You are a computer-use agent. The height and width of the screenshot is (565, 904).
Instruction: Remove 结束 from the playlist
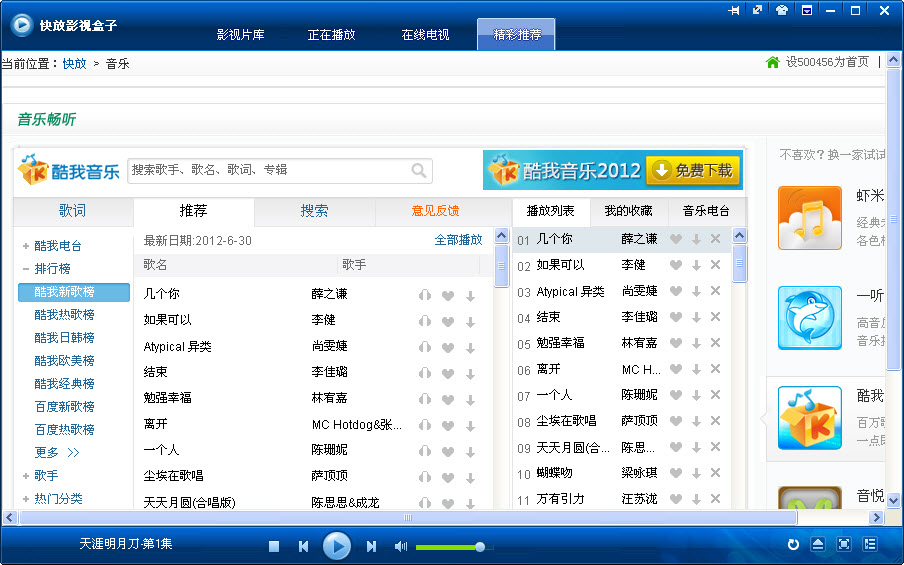coord(715,317)
